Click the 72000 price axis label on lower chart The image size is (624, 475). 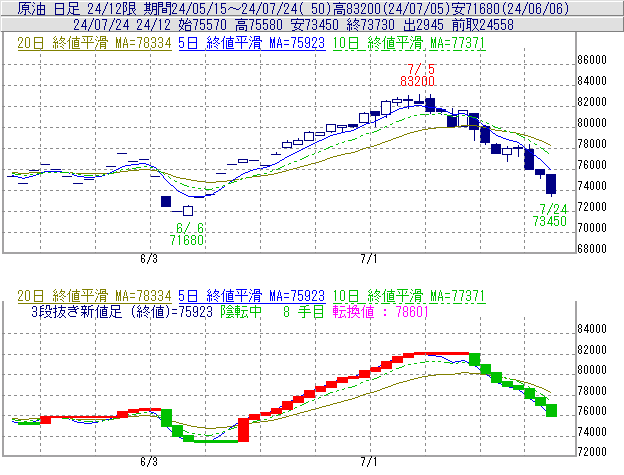[592, 452]
